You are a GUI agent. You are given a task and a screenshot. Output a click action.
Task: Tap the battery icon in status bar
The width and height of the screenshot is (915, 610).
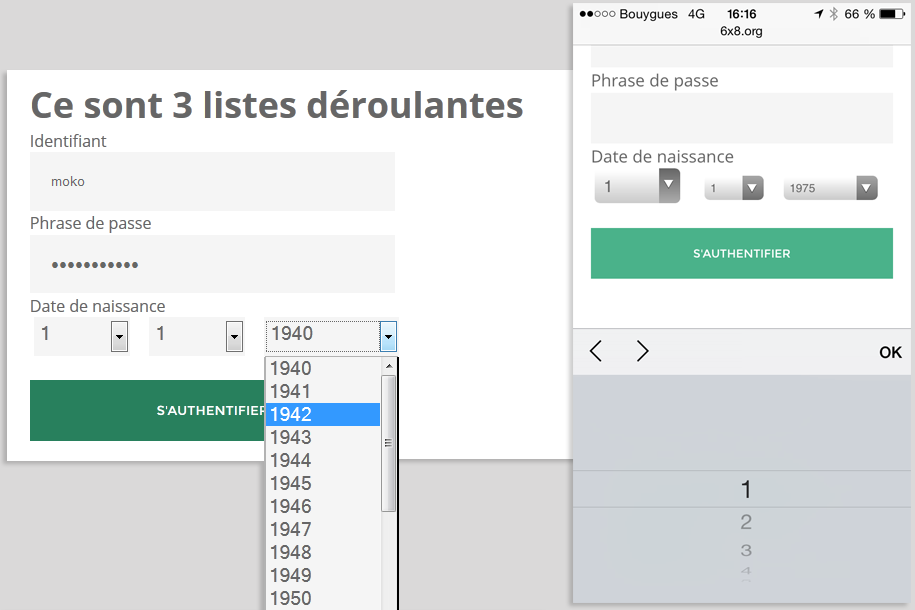click(892, 14)
